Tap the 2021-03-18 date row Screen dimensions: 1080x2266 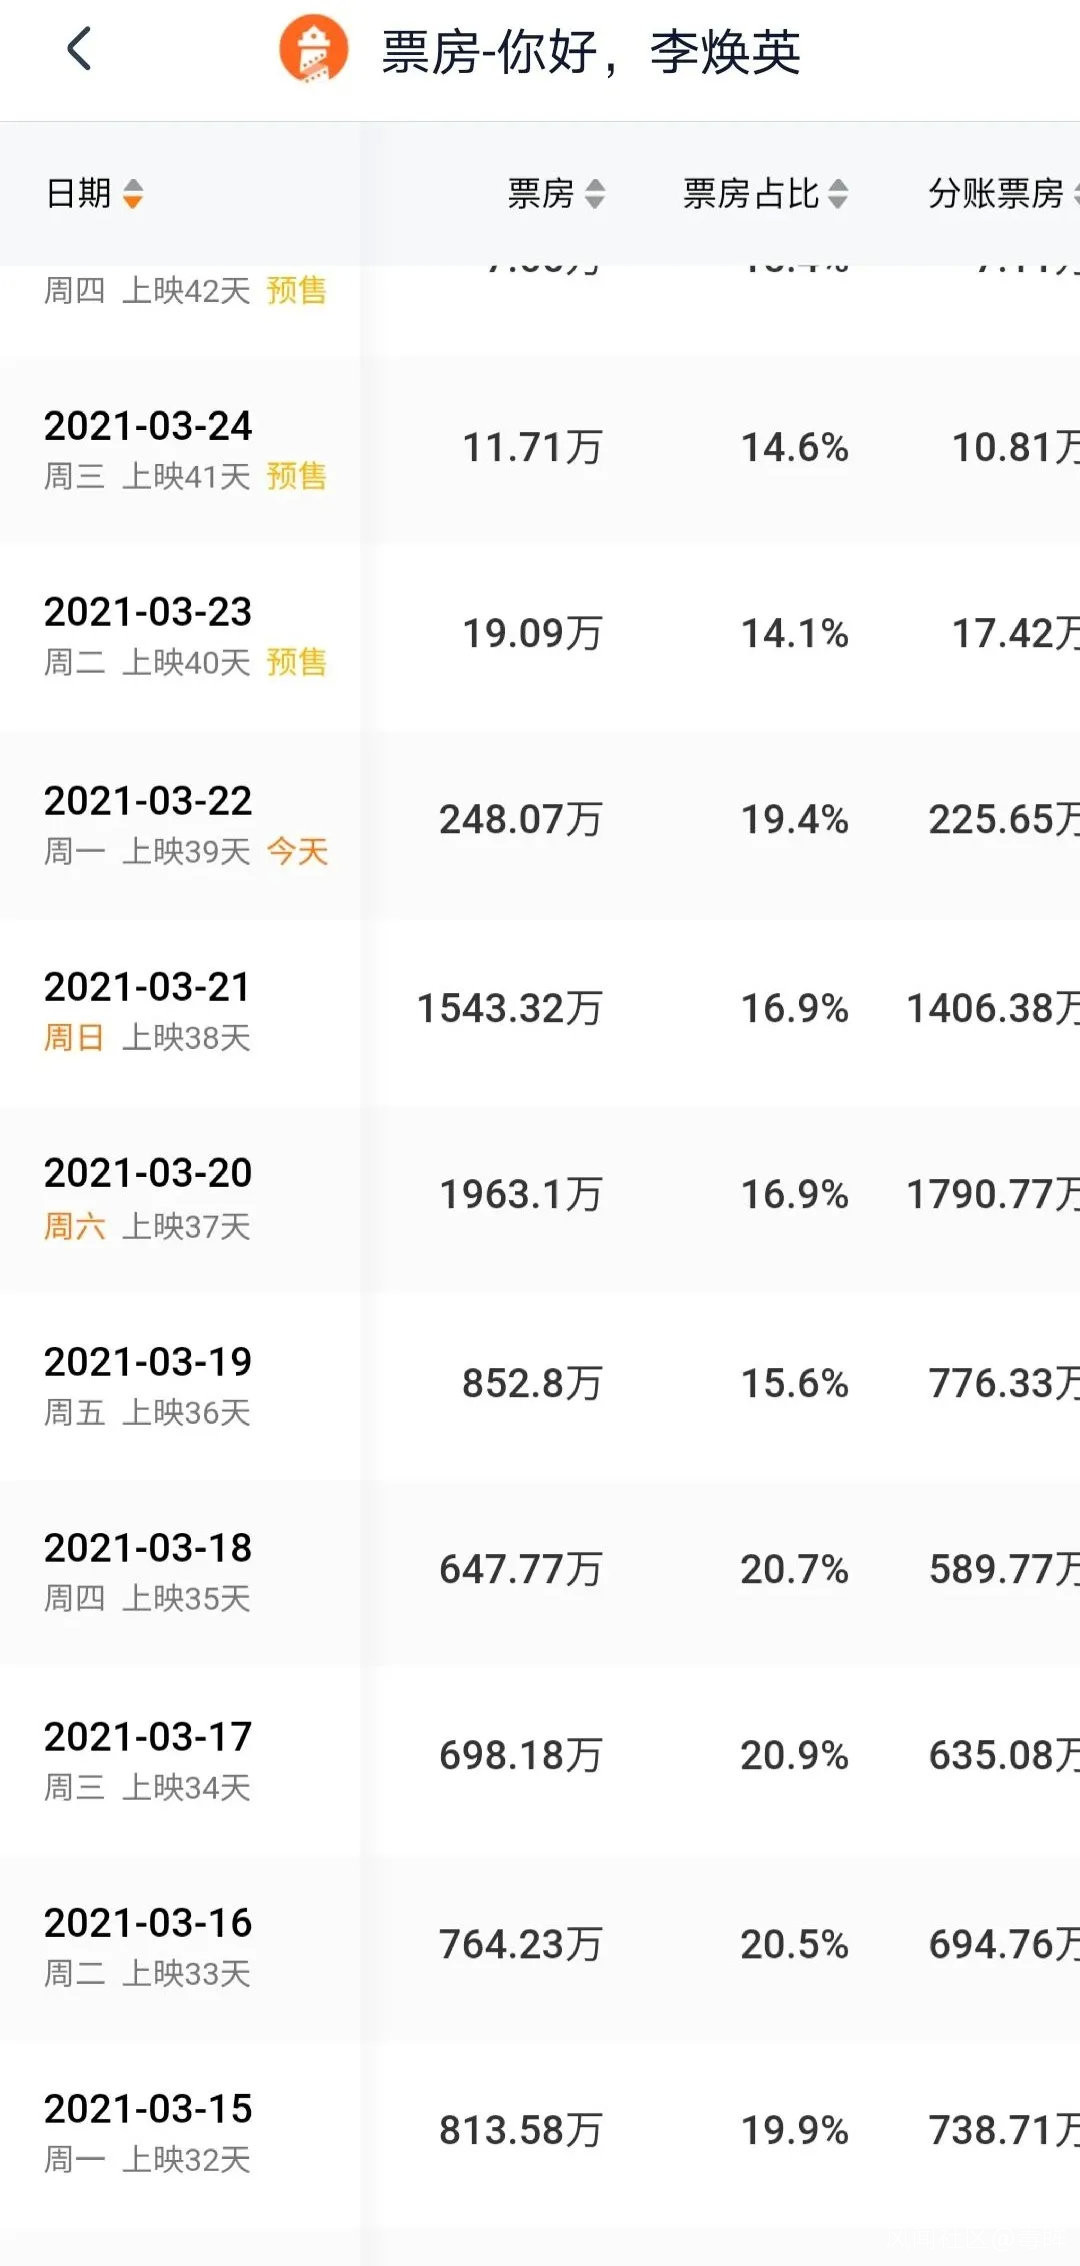pyautogui.click(x=148, y=1548)
